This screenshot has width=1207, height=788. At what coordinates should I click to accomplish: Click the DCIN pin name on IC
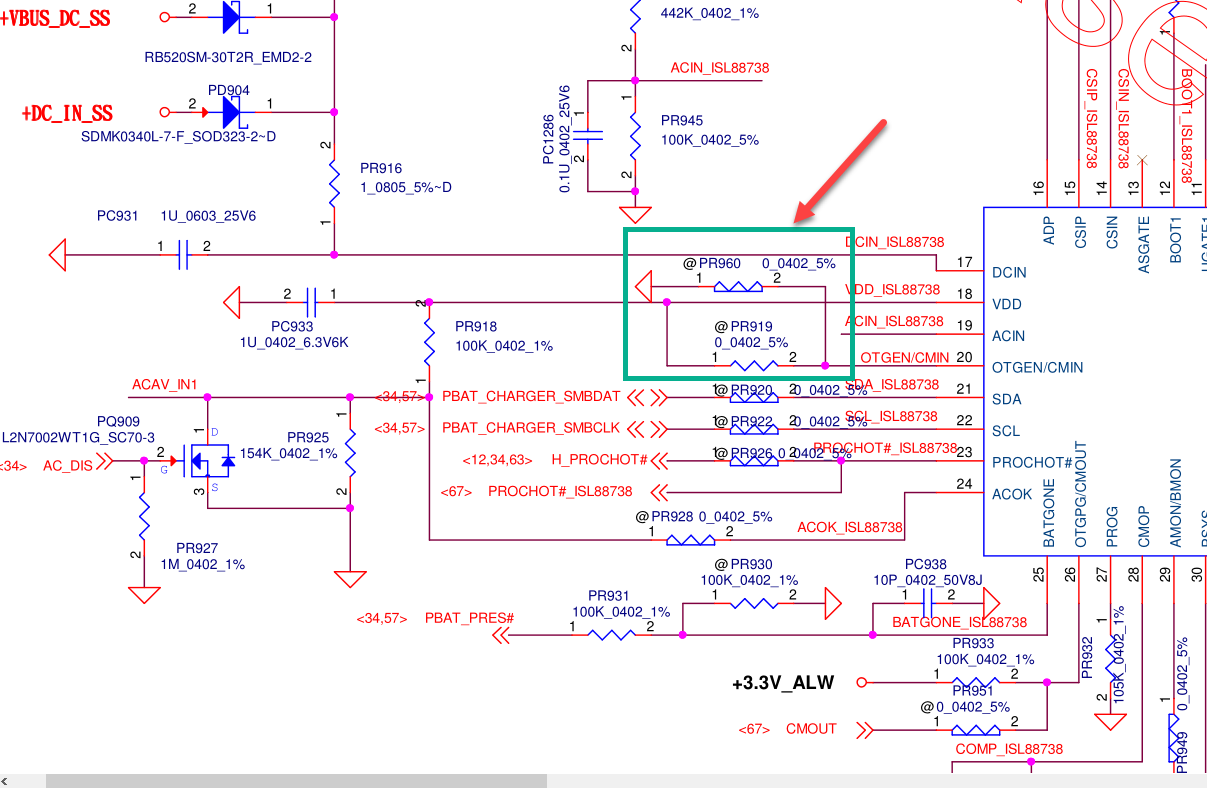click(x=1009, y=272)
